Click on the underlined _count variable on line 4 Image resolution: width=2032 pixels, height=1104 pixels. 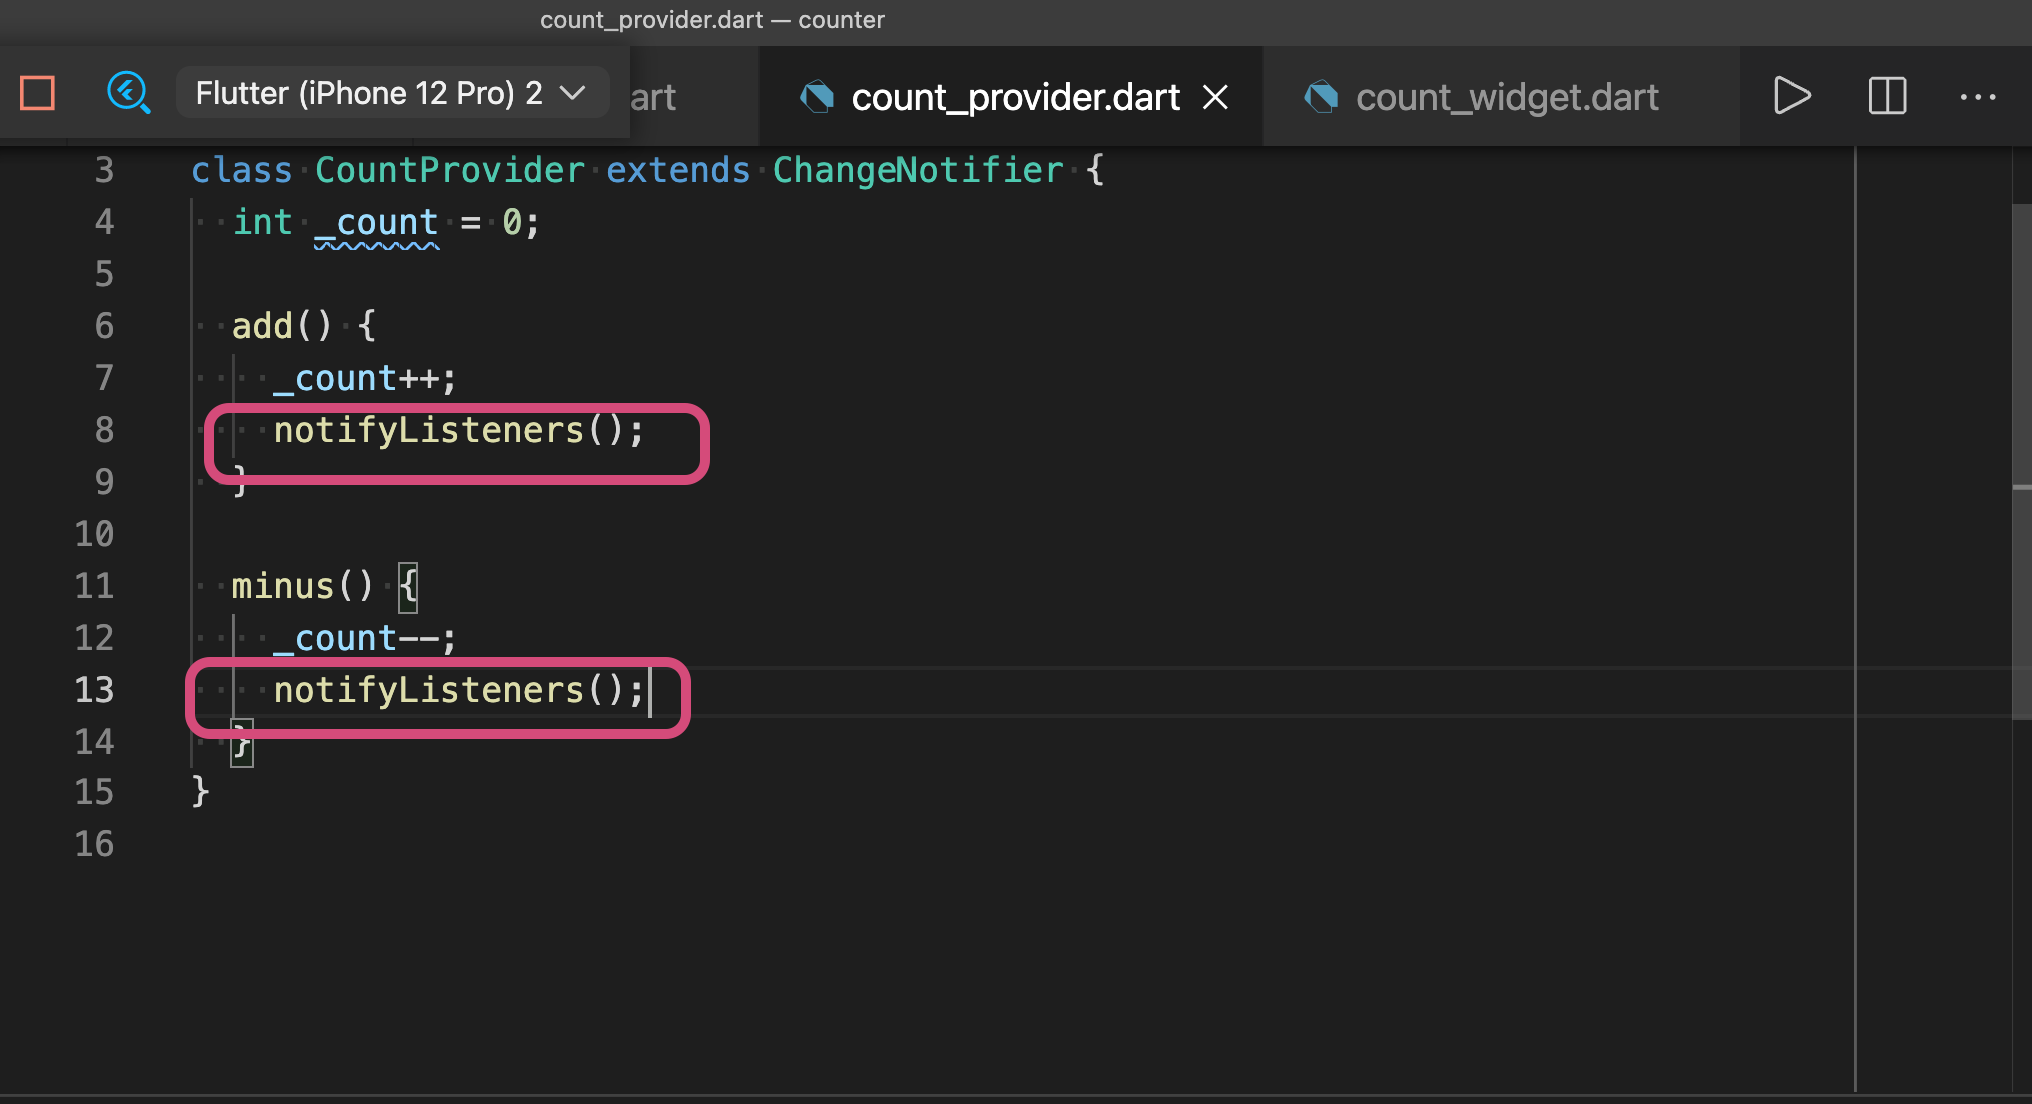pyautogui.click(x=376, y=222)
